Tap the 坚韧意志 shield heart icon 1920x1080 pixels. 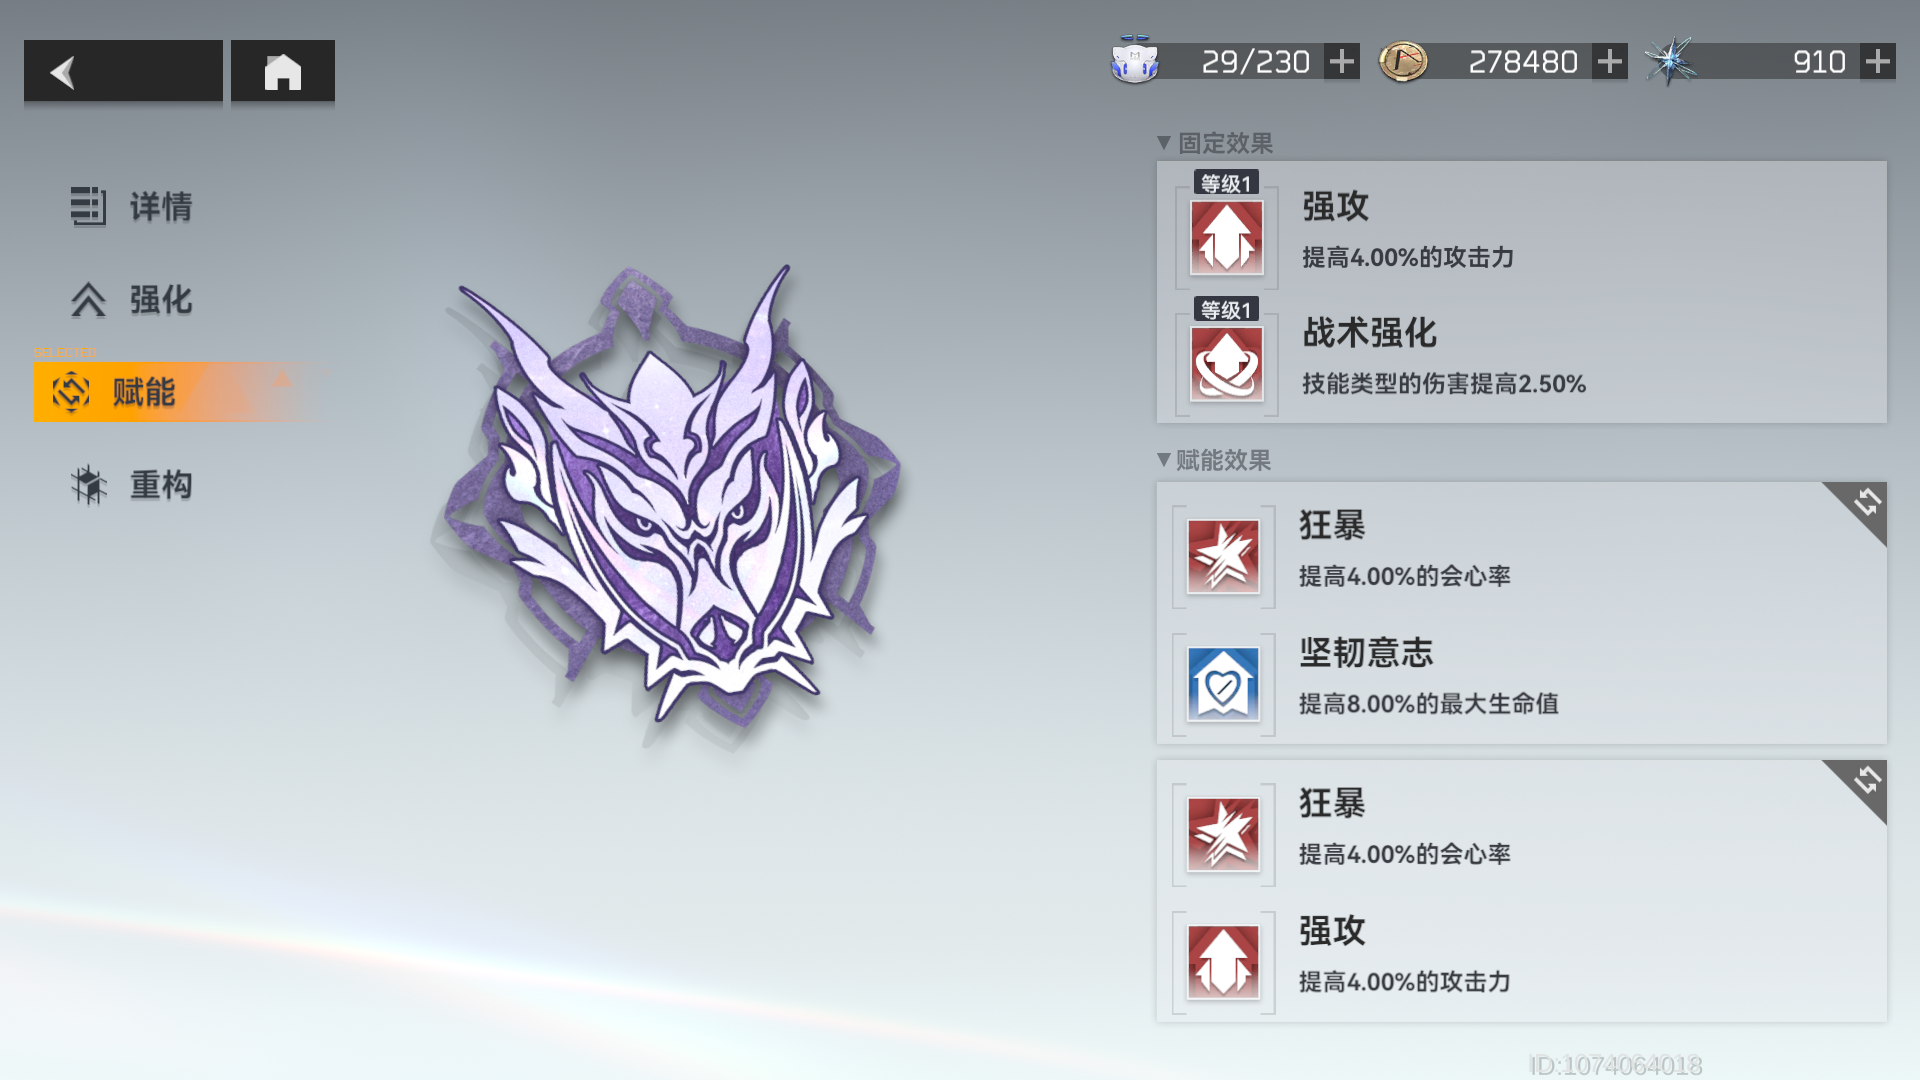(x=1224, y=685)
